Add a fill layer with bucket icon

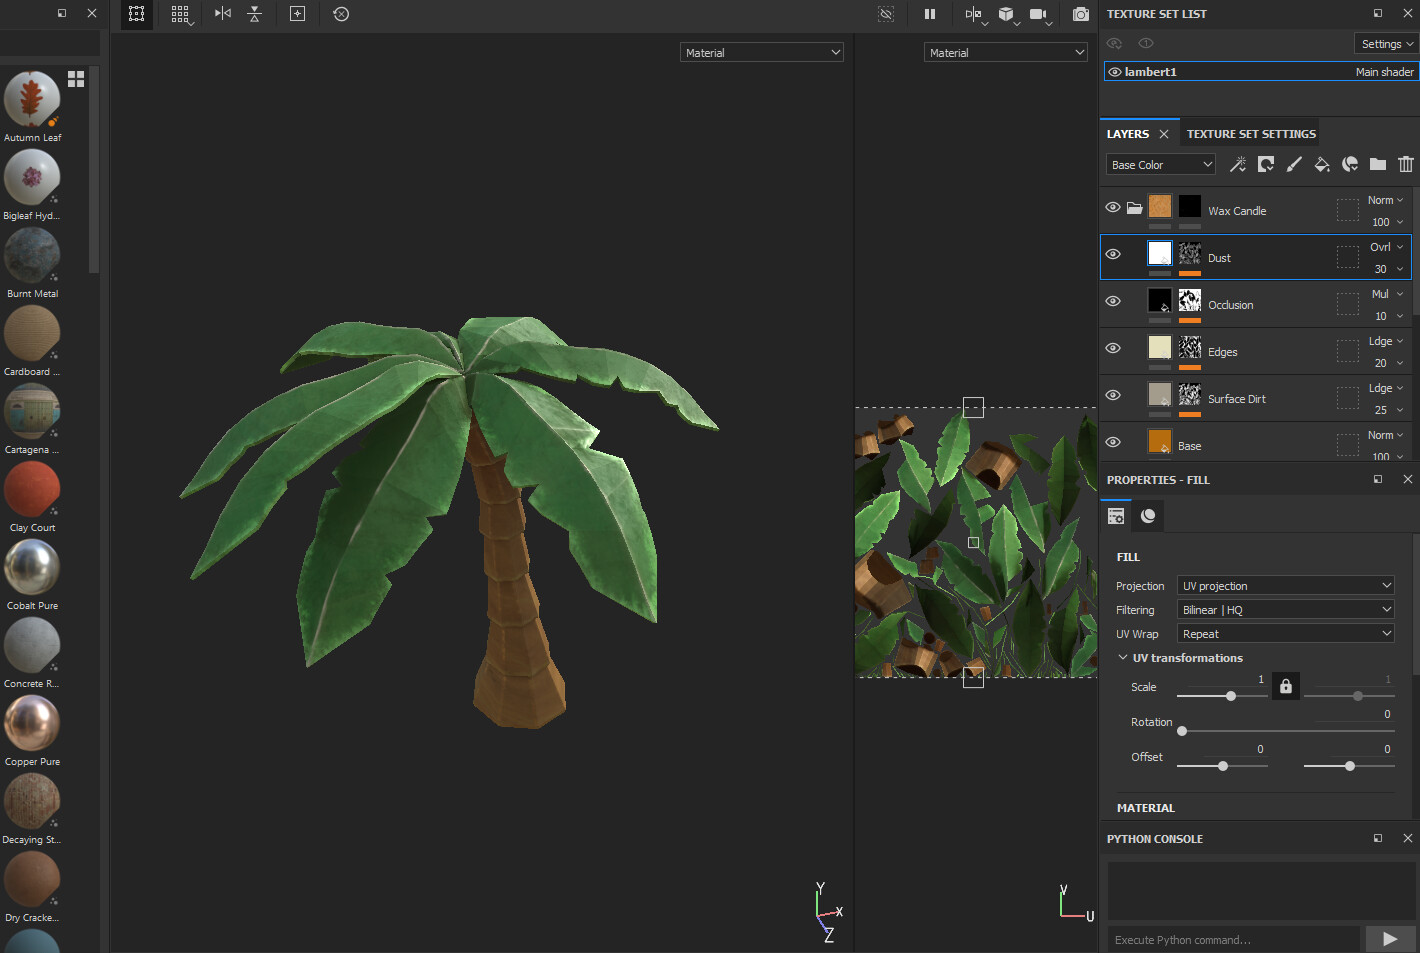click(1322, 165)
